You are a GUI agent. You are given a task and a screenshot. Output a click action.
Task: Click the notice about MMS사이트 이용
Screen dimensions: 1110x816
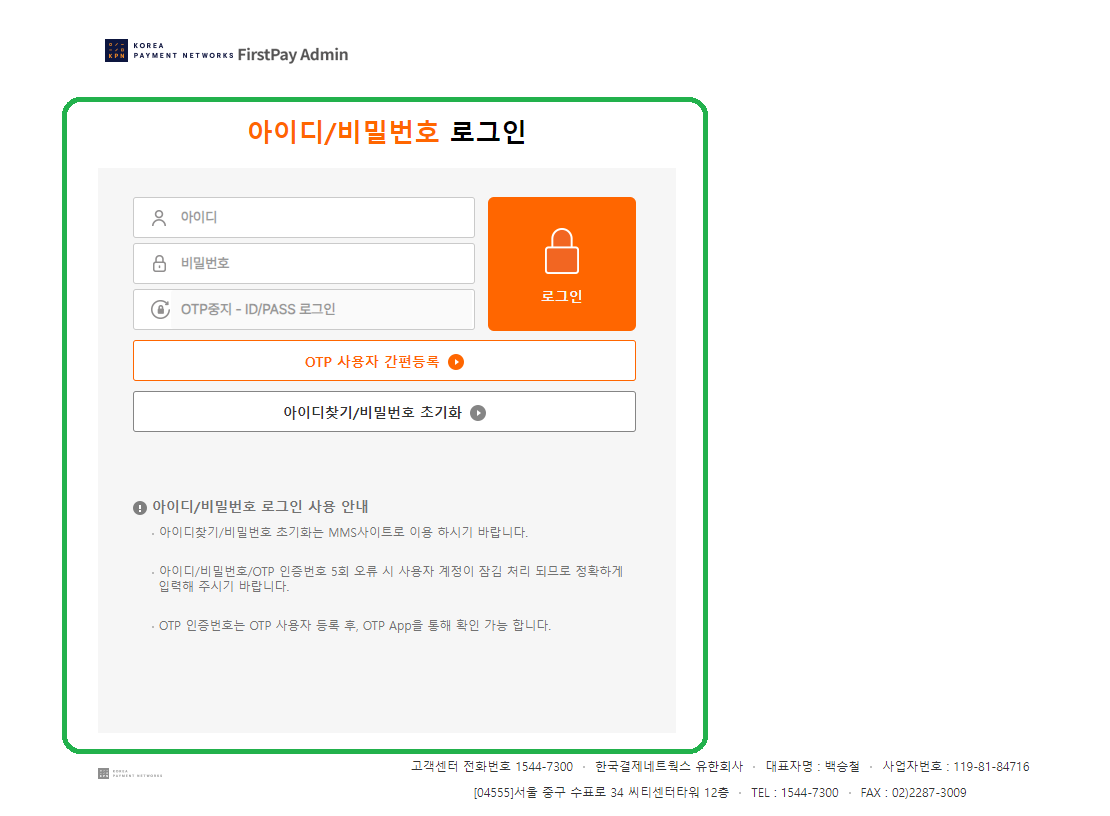pyautogui.click(x=343, y=532)
